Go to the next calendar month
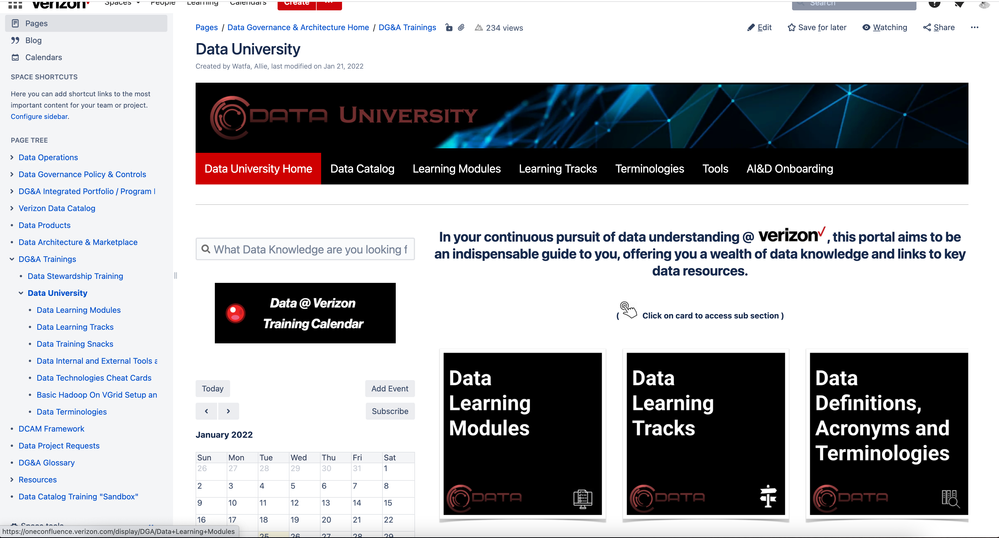Screen dimensions: 999x538 tap(228, 411)
